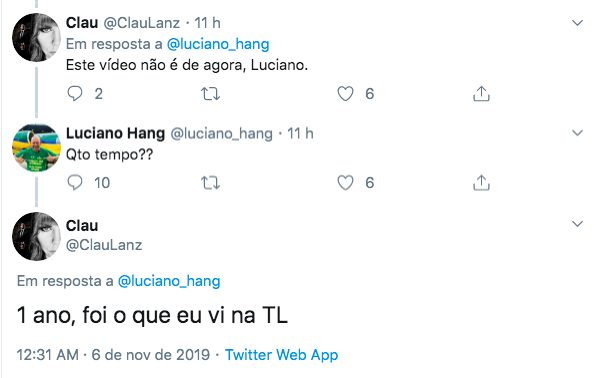600x378 pixels.
Task: Open options chevron on Clau's main tweet
Action: coord(577,224)
